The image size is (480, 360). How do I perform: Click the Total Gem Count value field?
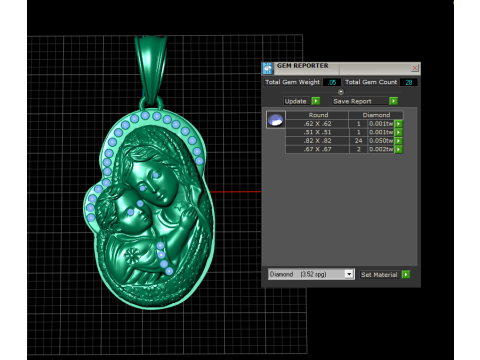point(409,82)
